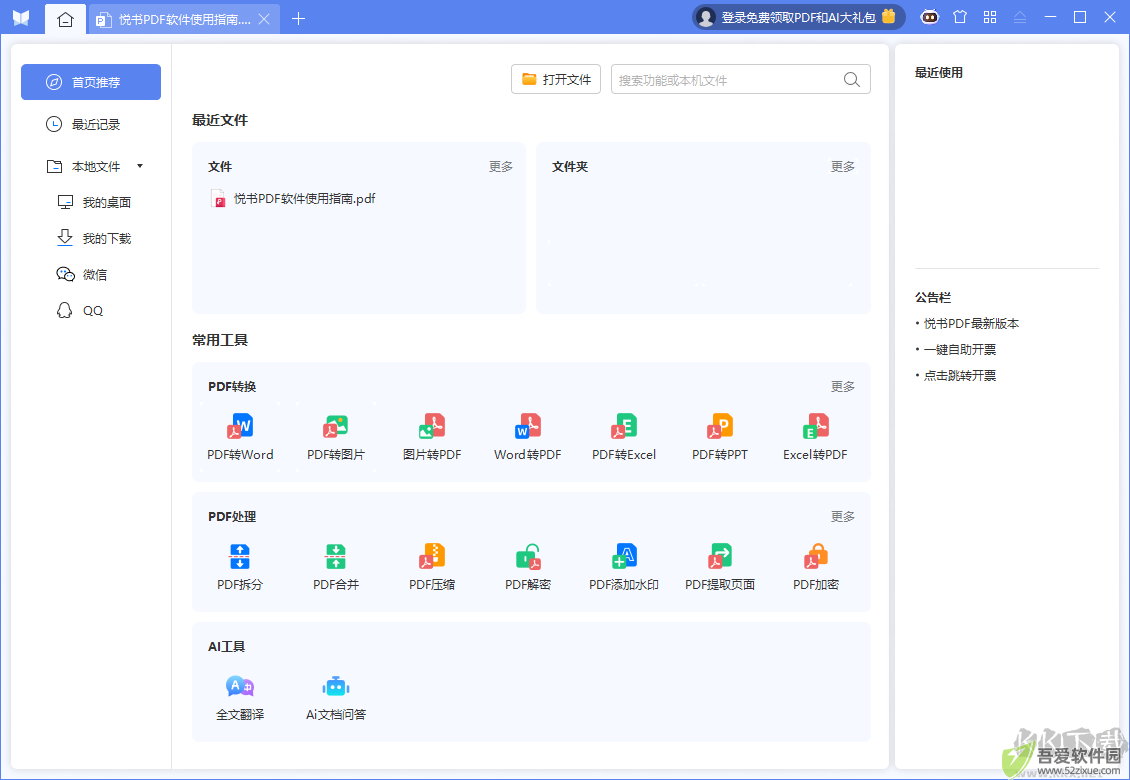Launch the PDF转图片 tool

[x=336, y=436]
